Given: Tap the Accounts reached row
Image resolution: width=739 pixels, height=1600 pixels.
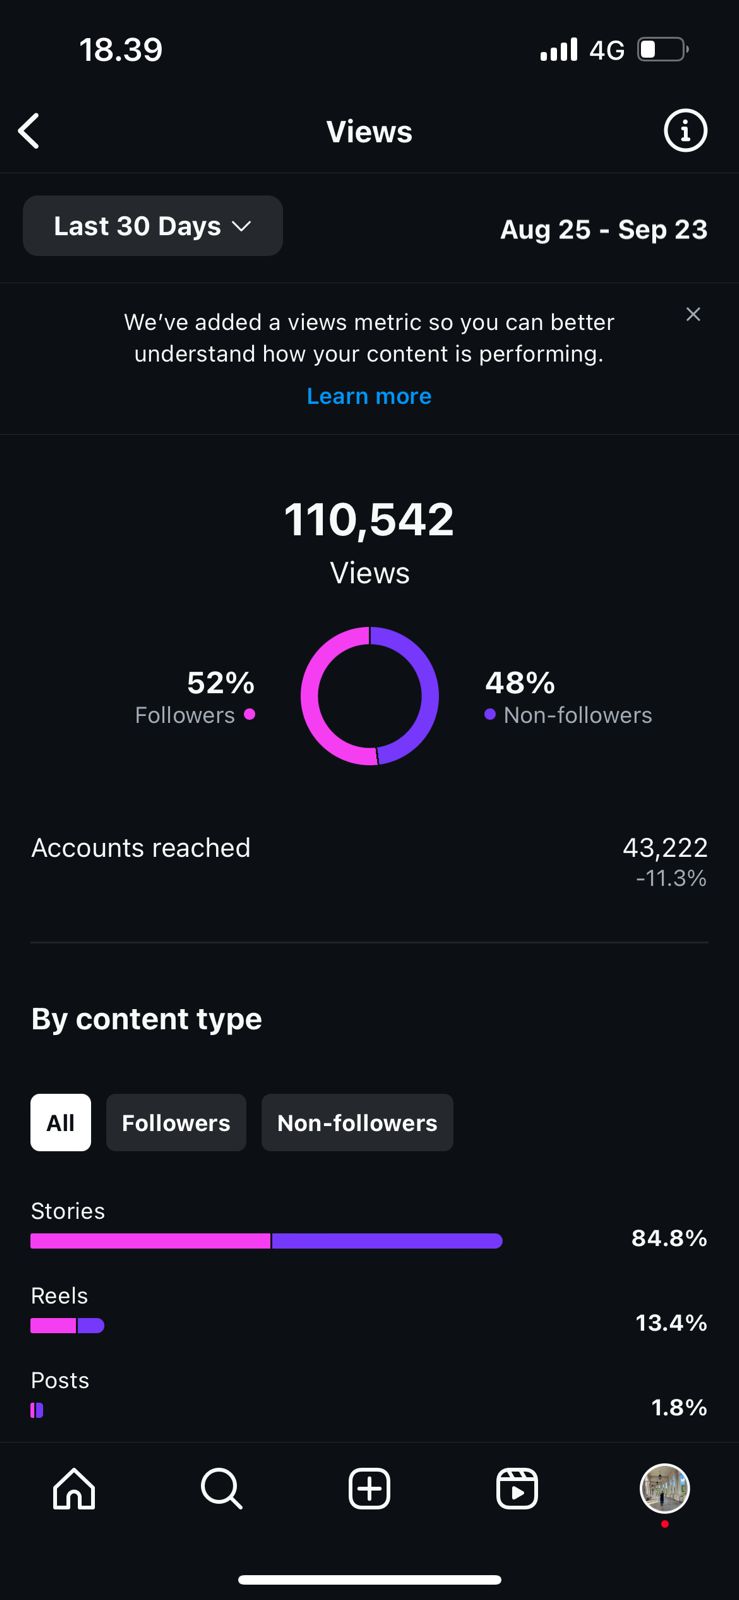Looking at the screenshot, I should click(x=369, y=860).
